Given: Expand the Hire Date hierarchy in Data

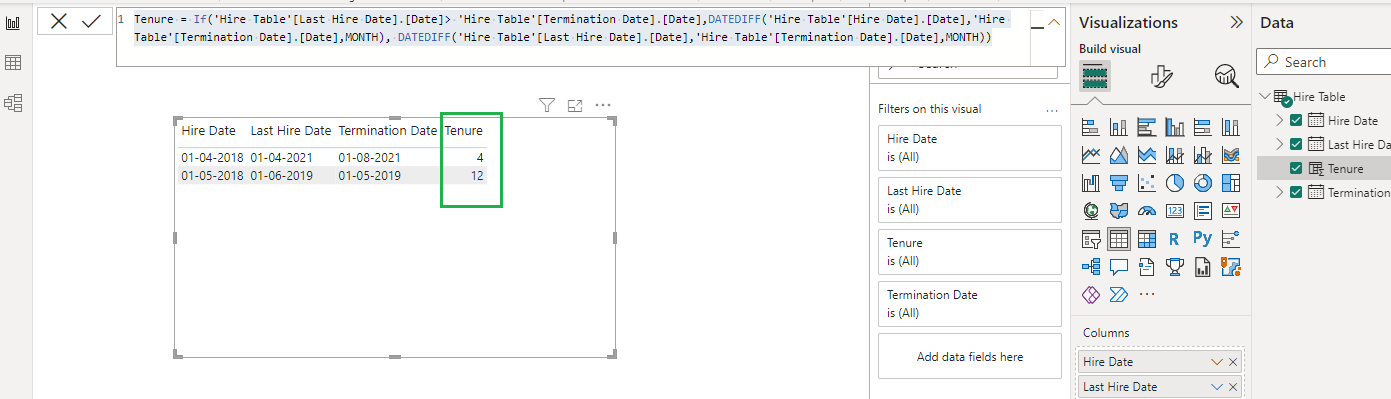Looking at the screenshot, I should click(1280, 120).
